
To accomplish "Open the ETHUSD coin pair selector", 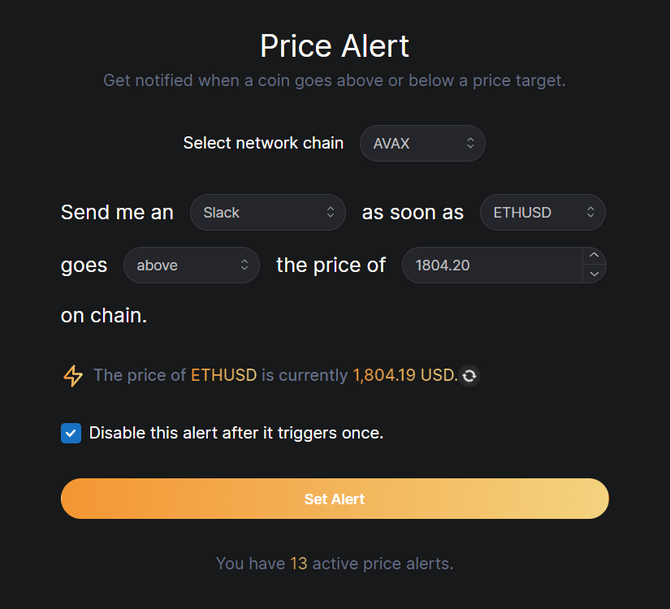I will [542, 212].
